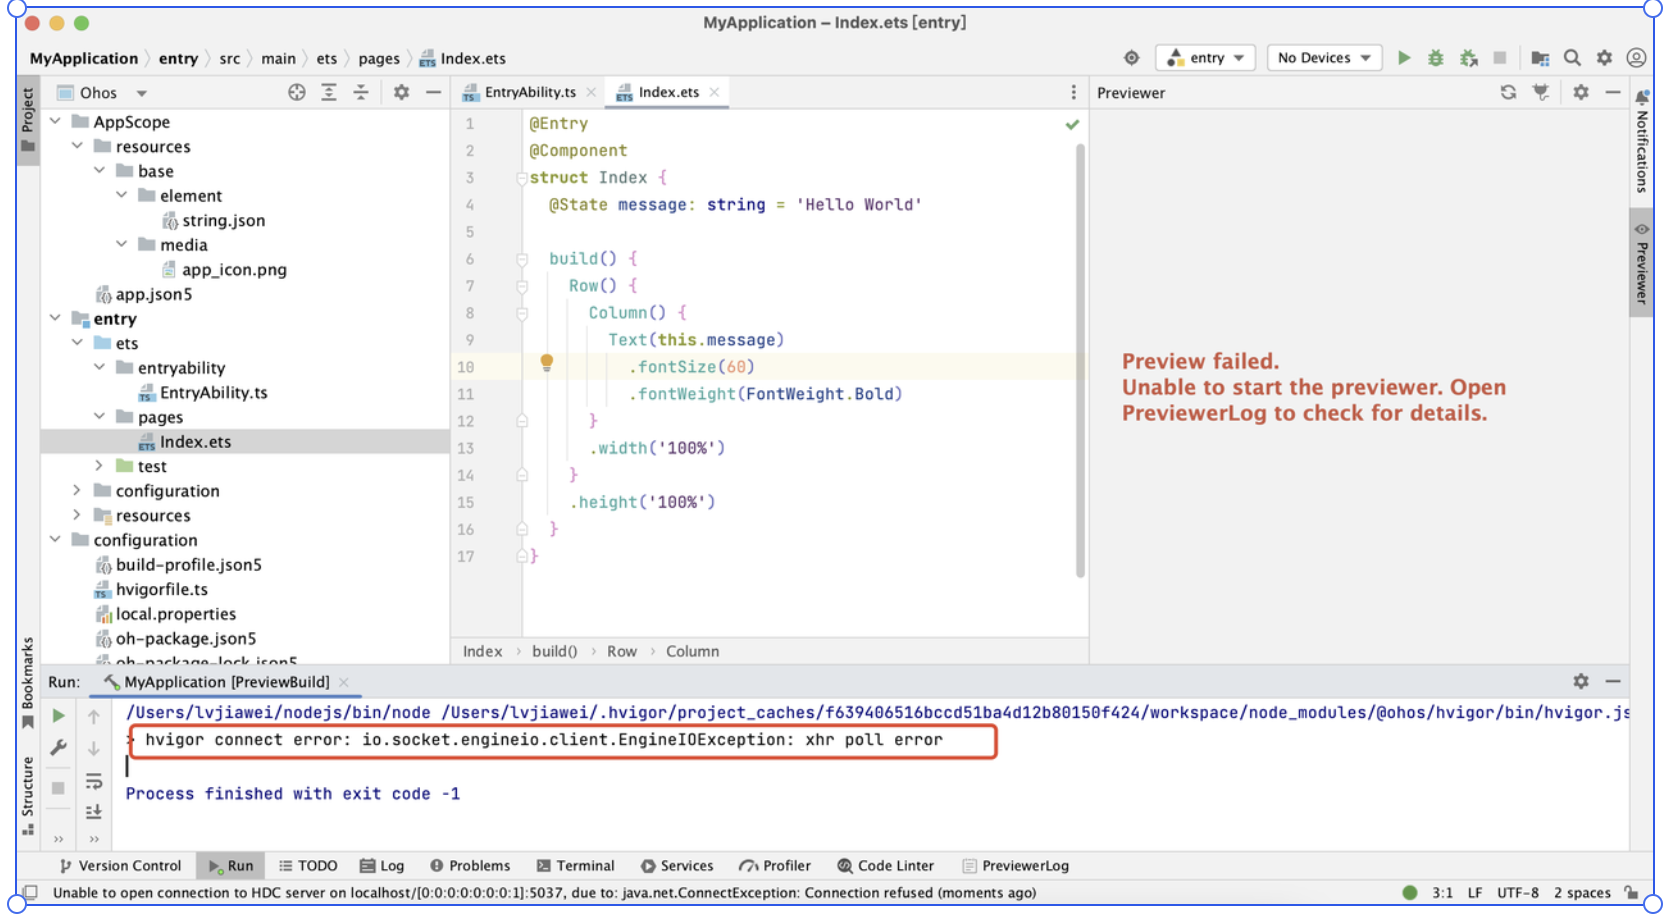This screenshot has height=920, width=1664.
Task: Open Previewer panel settings gear
Action: tap(1580, 92)
